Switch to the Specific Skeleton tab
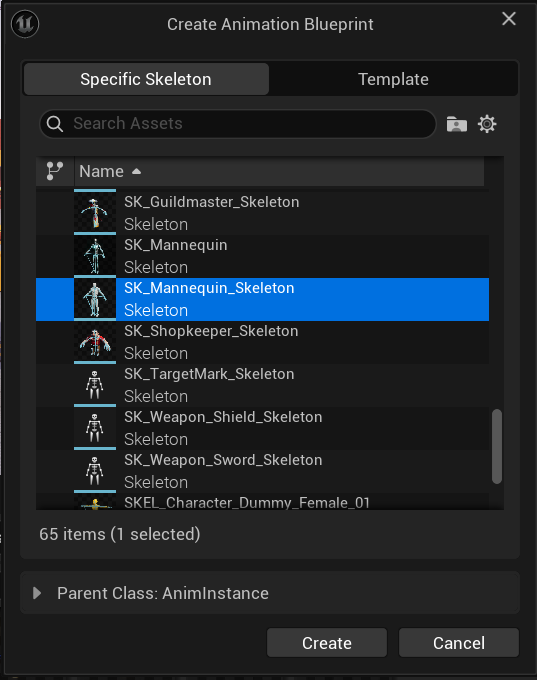 (146, 79)
